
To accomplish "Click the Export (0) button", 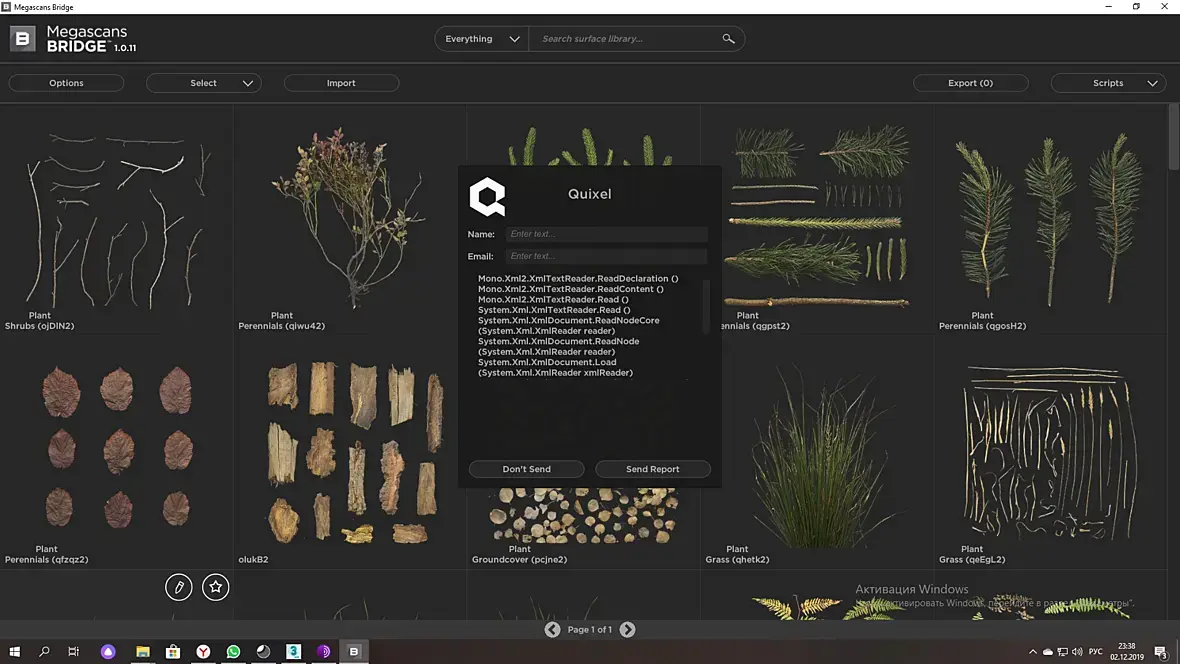I will [970, 83].
